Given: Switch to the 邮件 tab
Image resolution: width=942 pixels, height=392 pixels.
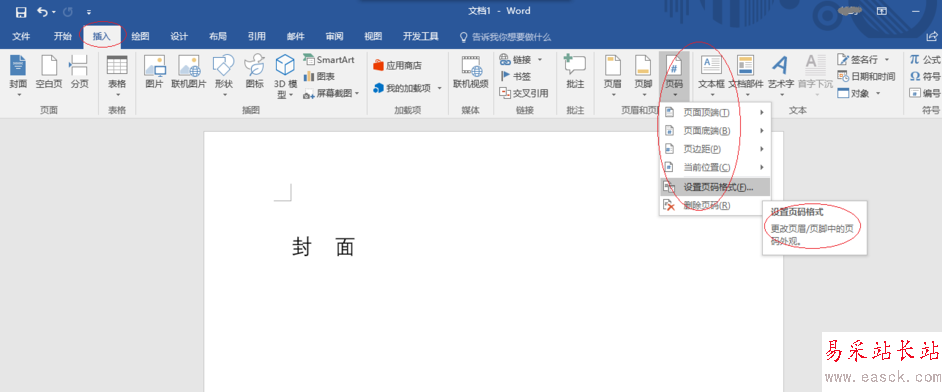Looking at the screenshot, I should tap(296, 37).
